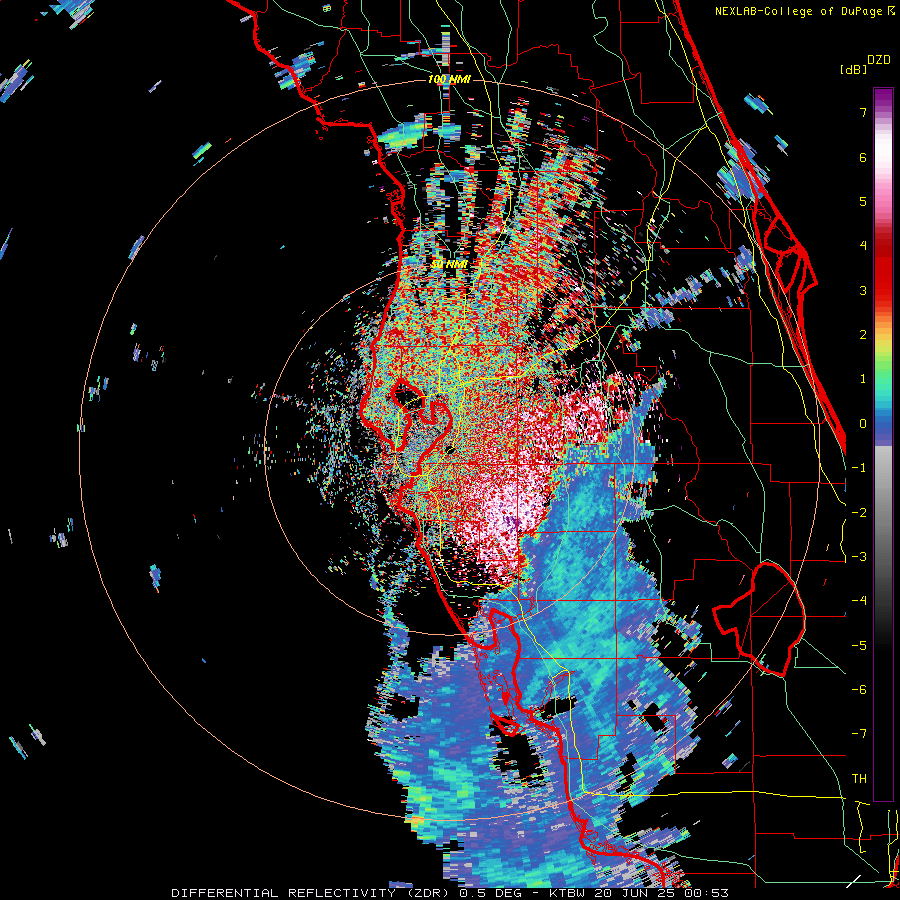The image size is (900, 900).
Task: Select the -4 dB scale label
Action: (x=859, y=600)
